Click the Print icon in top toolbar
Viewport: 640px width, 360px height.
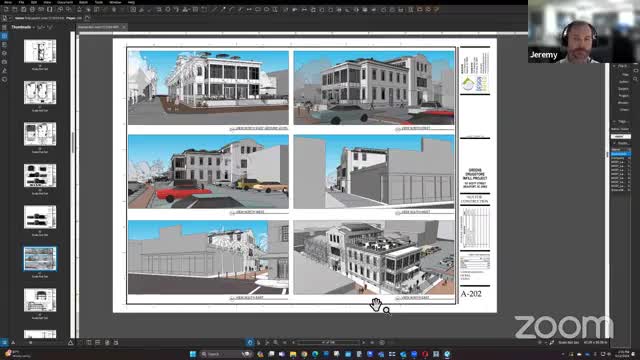point(32,9)
